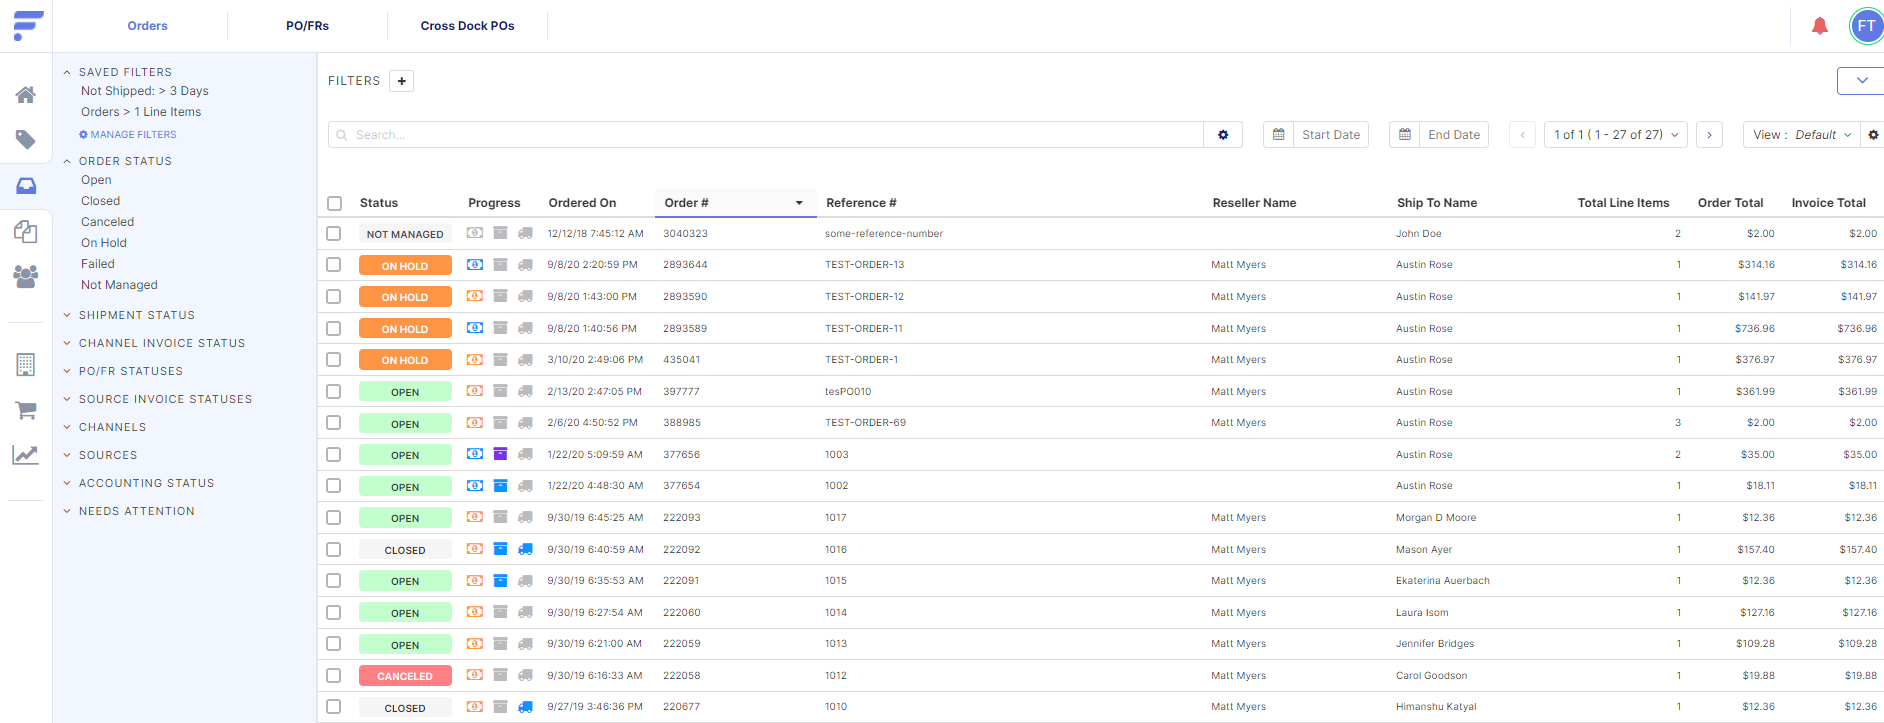The width and height of the screenshot is (1884, 723).
Task: Click the green OPEN badge for order 388985
Action: 405,424
